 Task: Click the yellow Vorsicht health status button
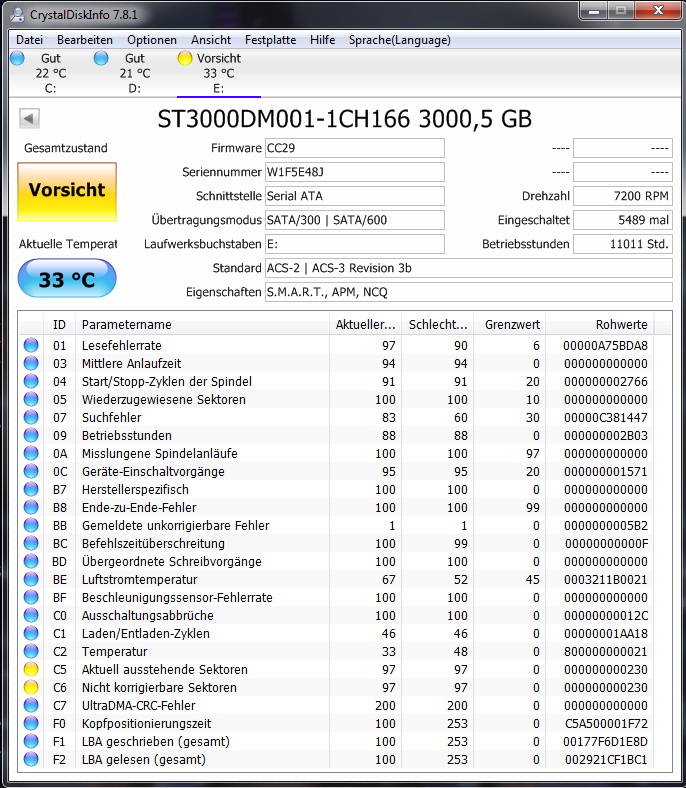tap(67, 191)
